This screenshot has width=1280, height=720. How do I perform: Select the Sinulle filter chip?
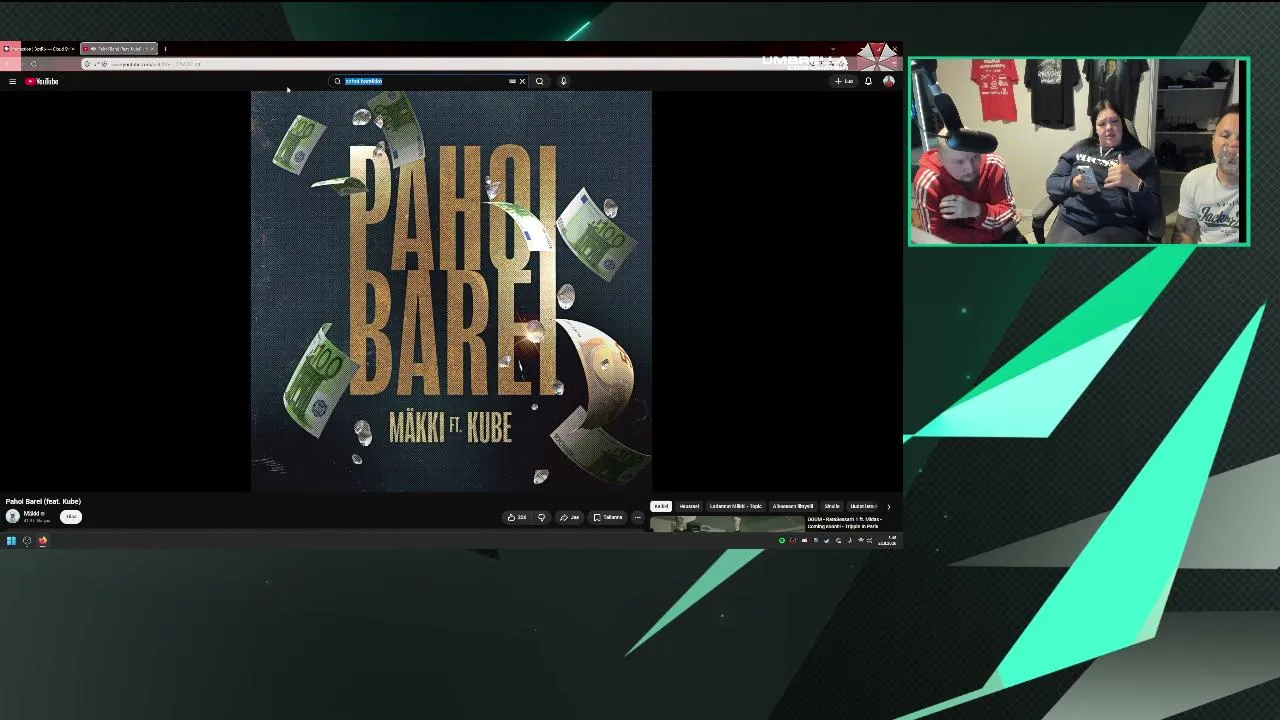coord(832,506)
